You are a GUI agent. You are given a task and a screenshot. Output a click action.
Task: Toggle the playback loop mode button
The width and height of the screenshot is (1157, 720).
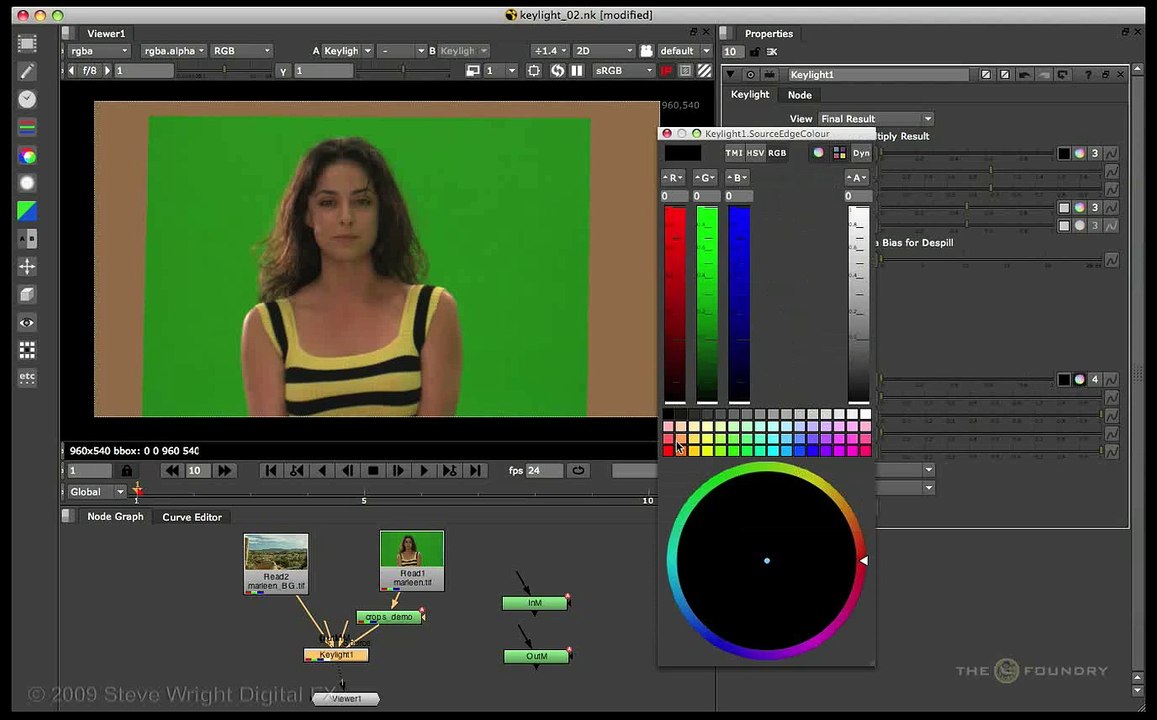tap(578, 471)
